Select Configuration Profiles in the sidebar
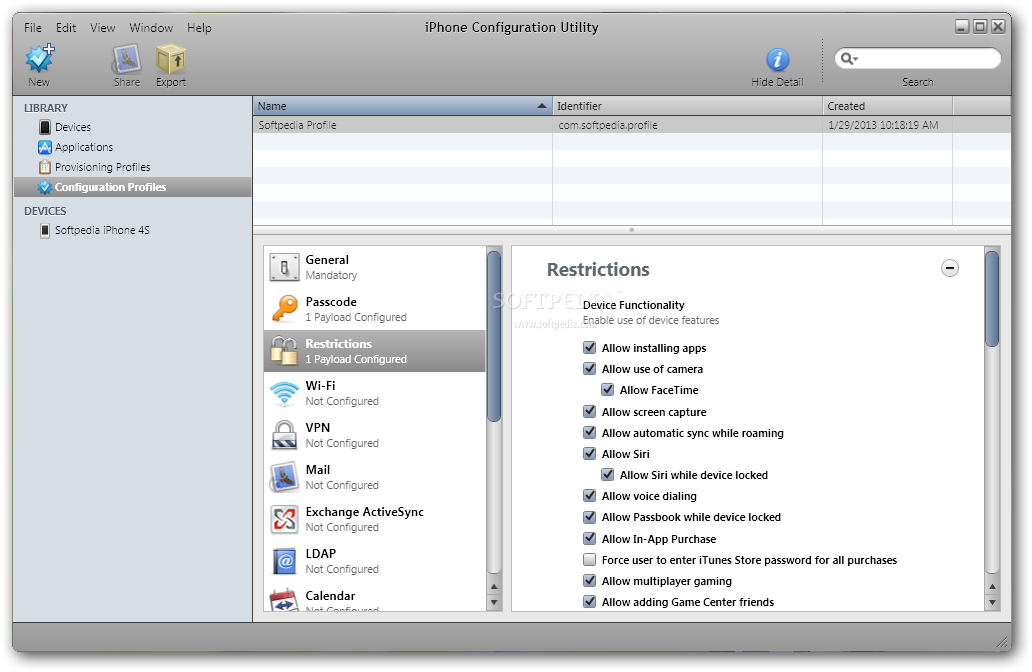1032x672 pixels. point(133,187)
